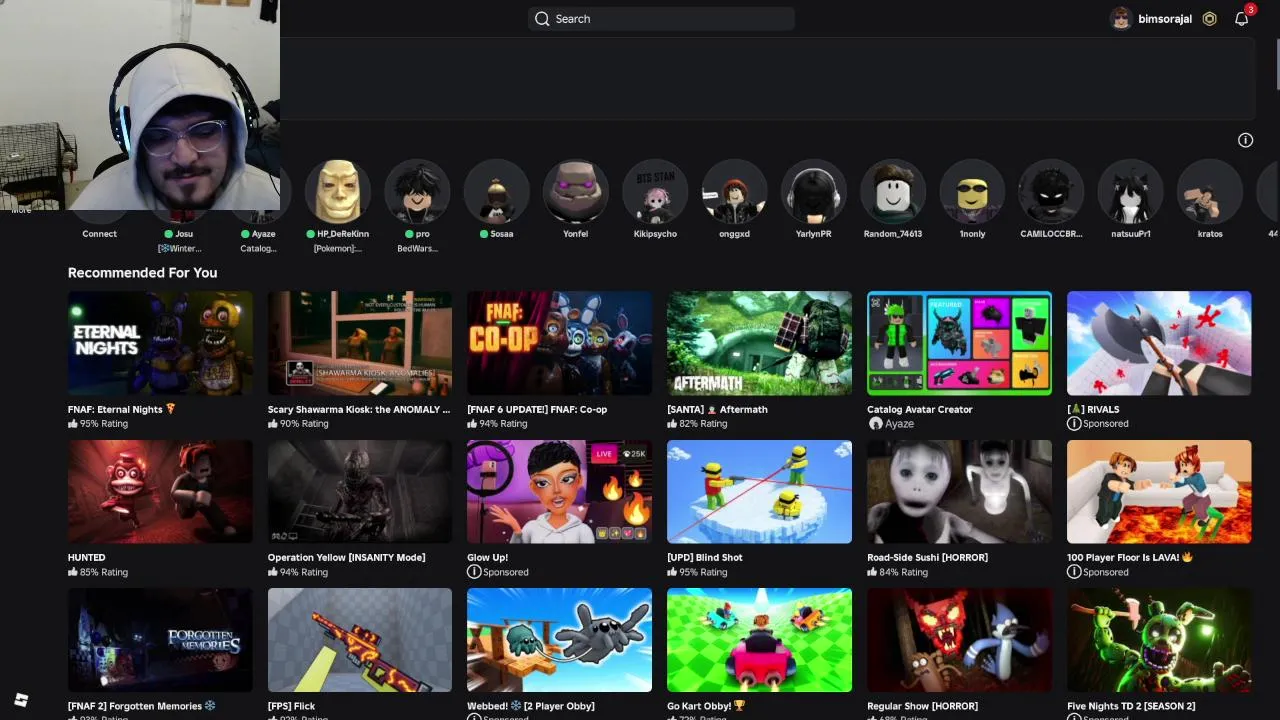
Task: Open Recommended For You section heading
Action: click(142, 272)
